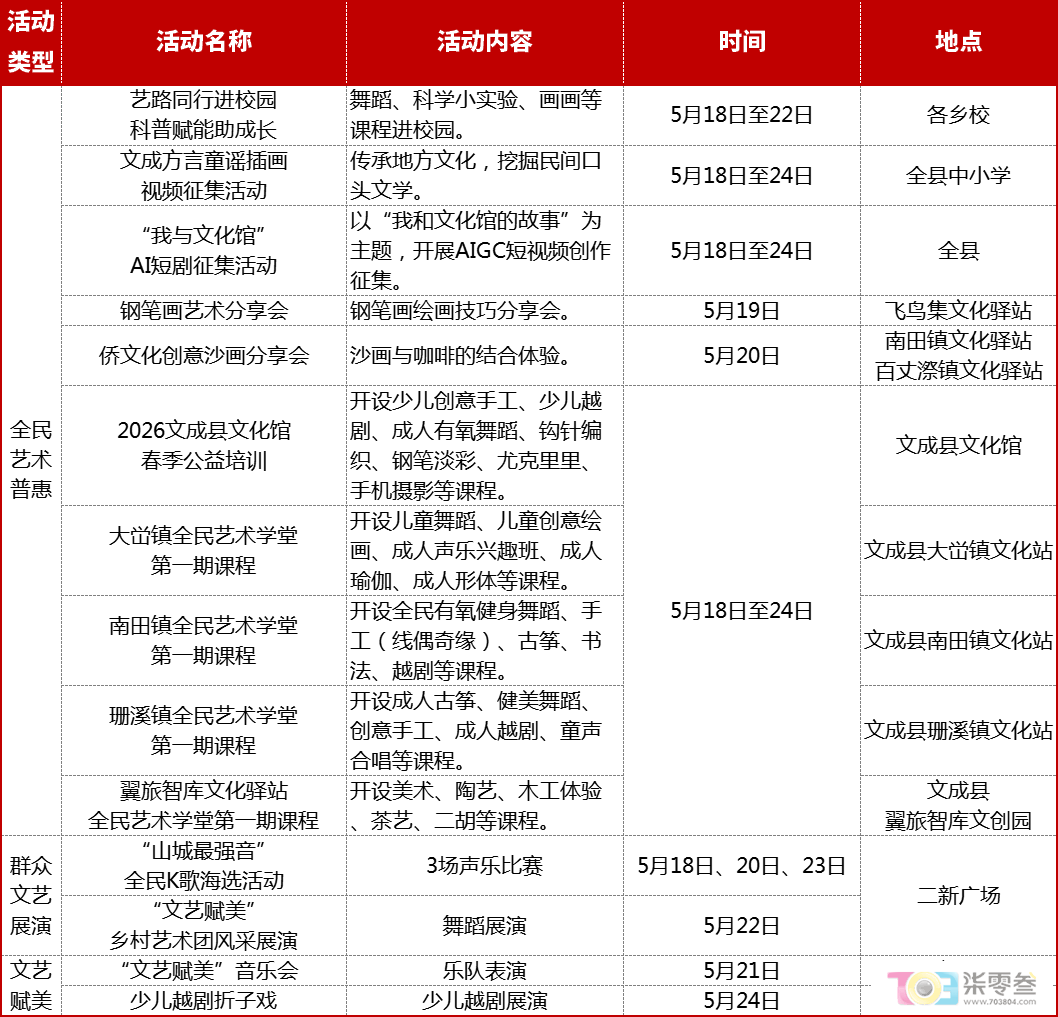Click the 地点 column header

click(x=958, y=42)
